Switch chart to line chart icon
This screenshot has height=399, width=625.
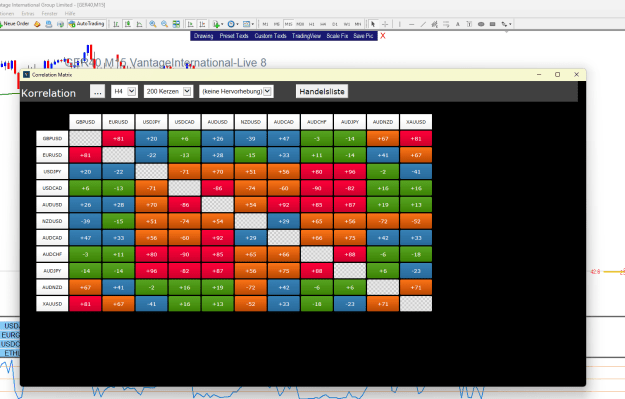pos(140,24)
